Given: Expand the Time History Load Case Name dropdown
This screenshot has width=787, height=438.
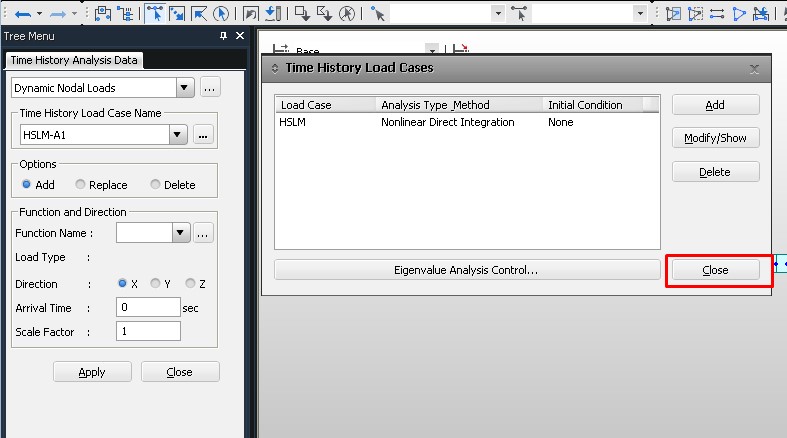Looking at the screenshot, I should pos(177,135).
